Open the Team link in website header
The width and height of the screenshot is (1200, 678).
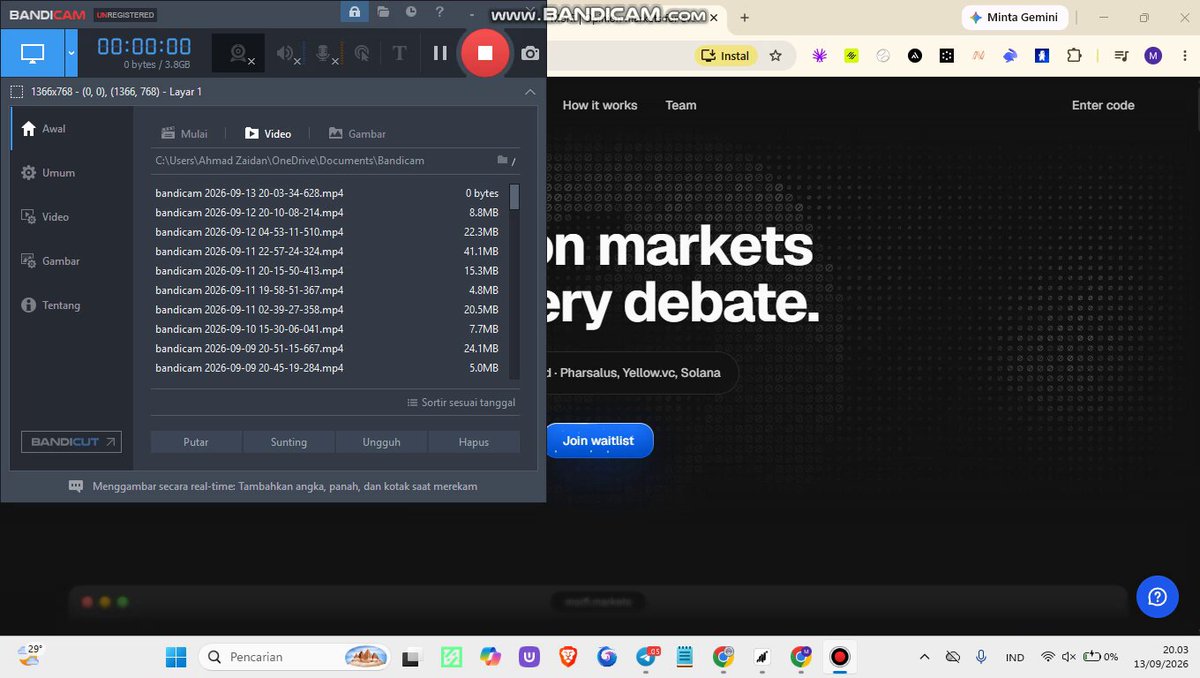tap(681, 105)
